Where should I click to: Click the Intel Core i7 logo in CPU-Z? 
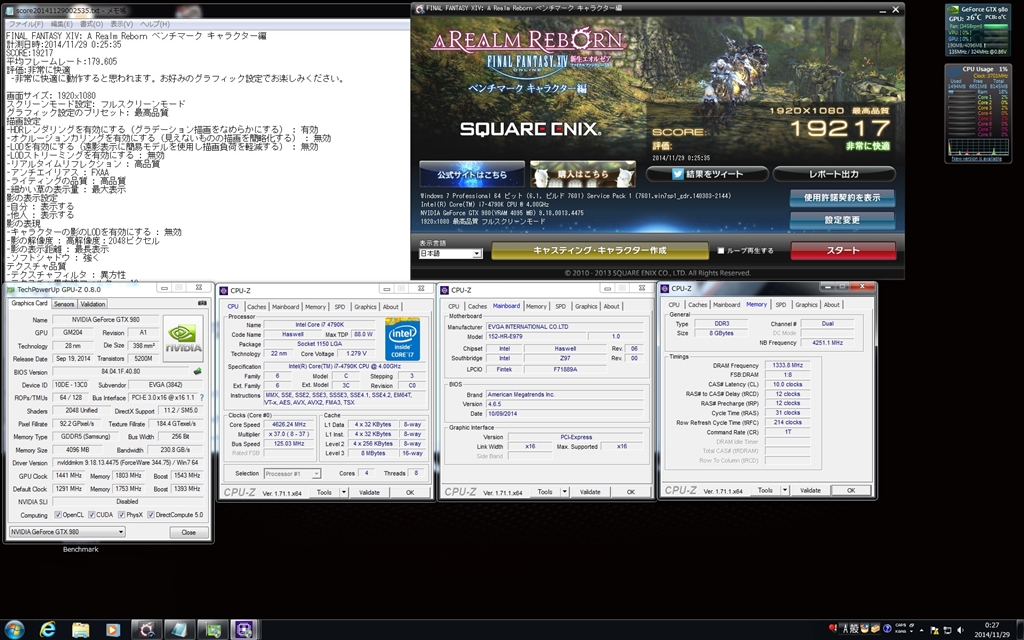(x=402, y=340)
